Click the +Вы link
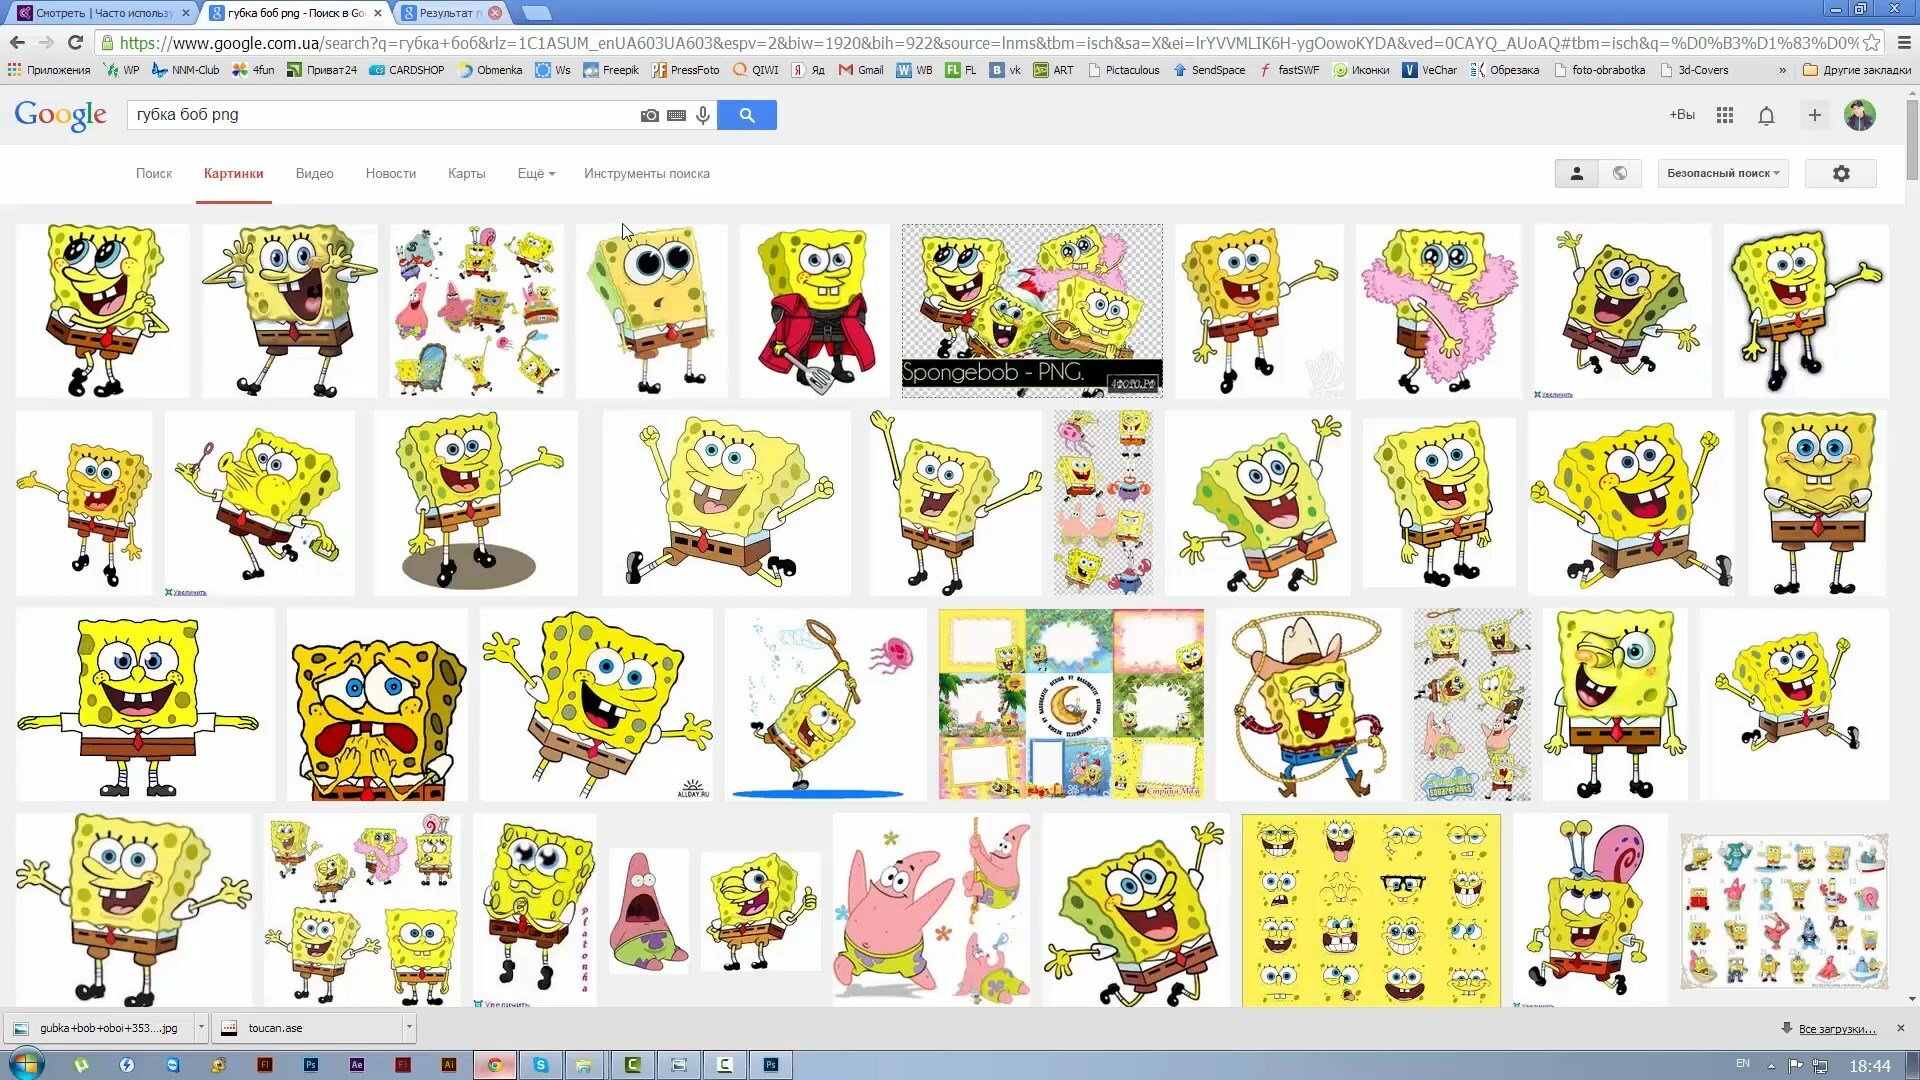The width and height of the screenshot is (1920, 1080). click(1682, 115)
